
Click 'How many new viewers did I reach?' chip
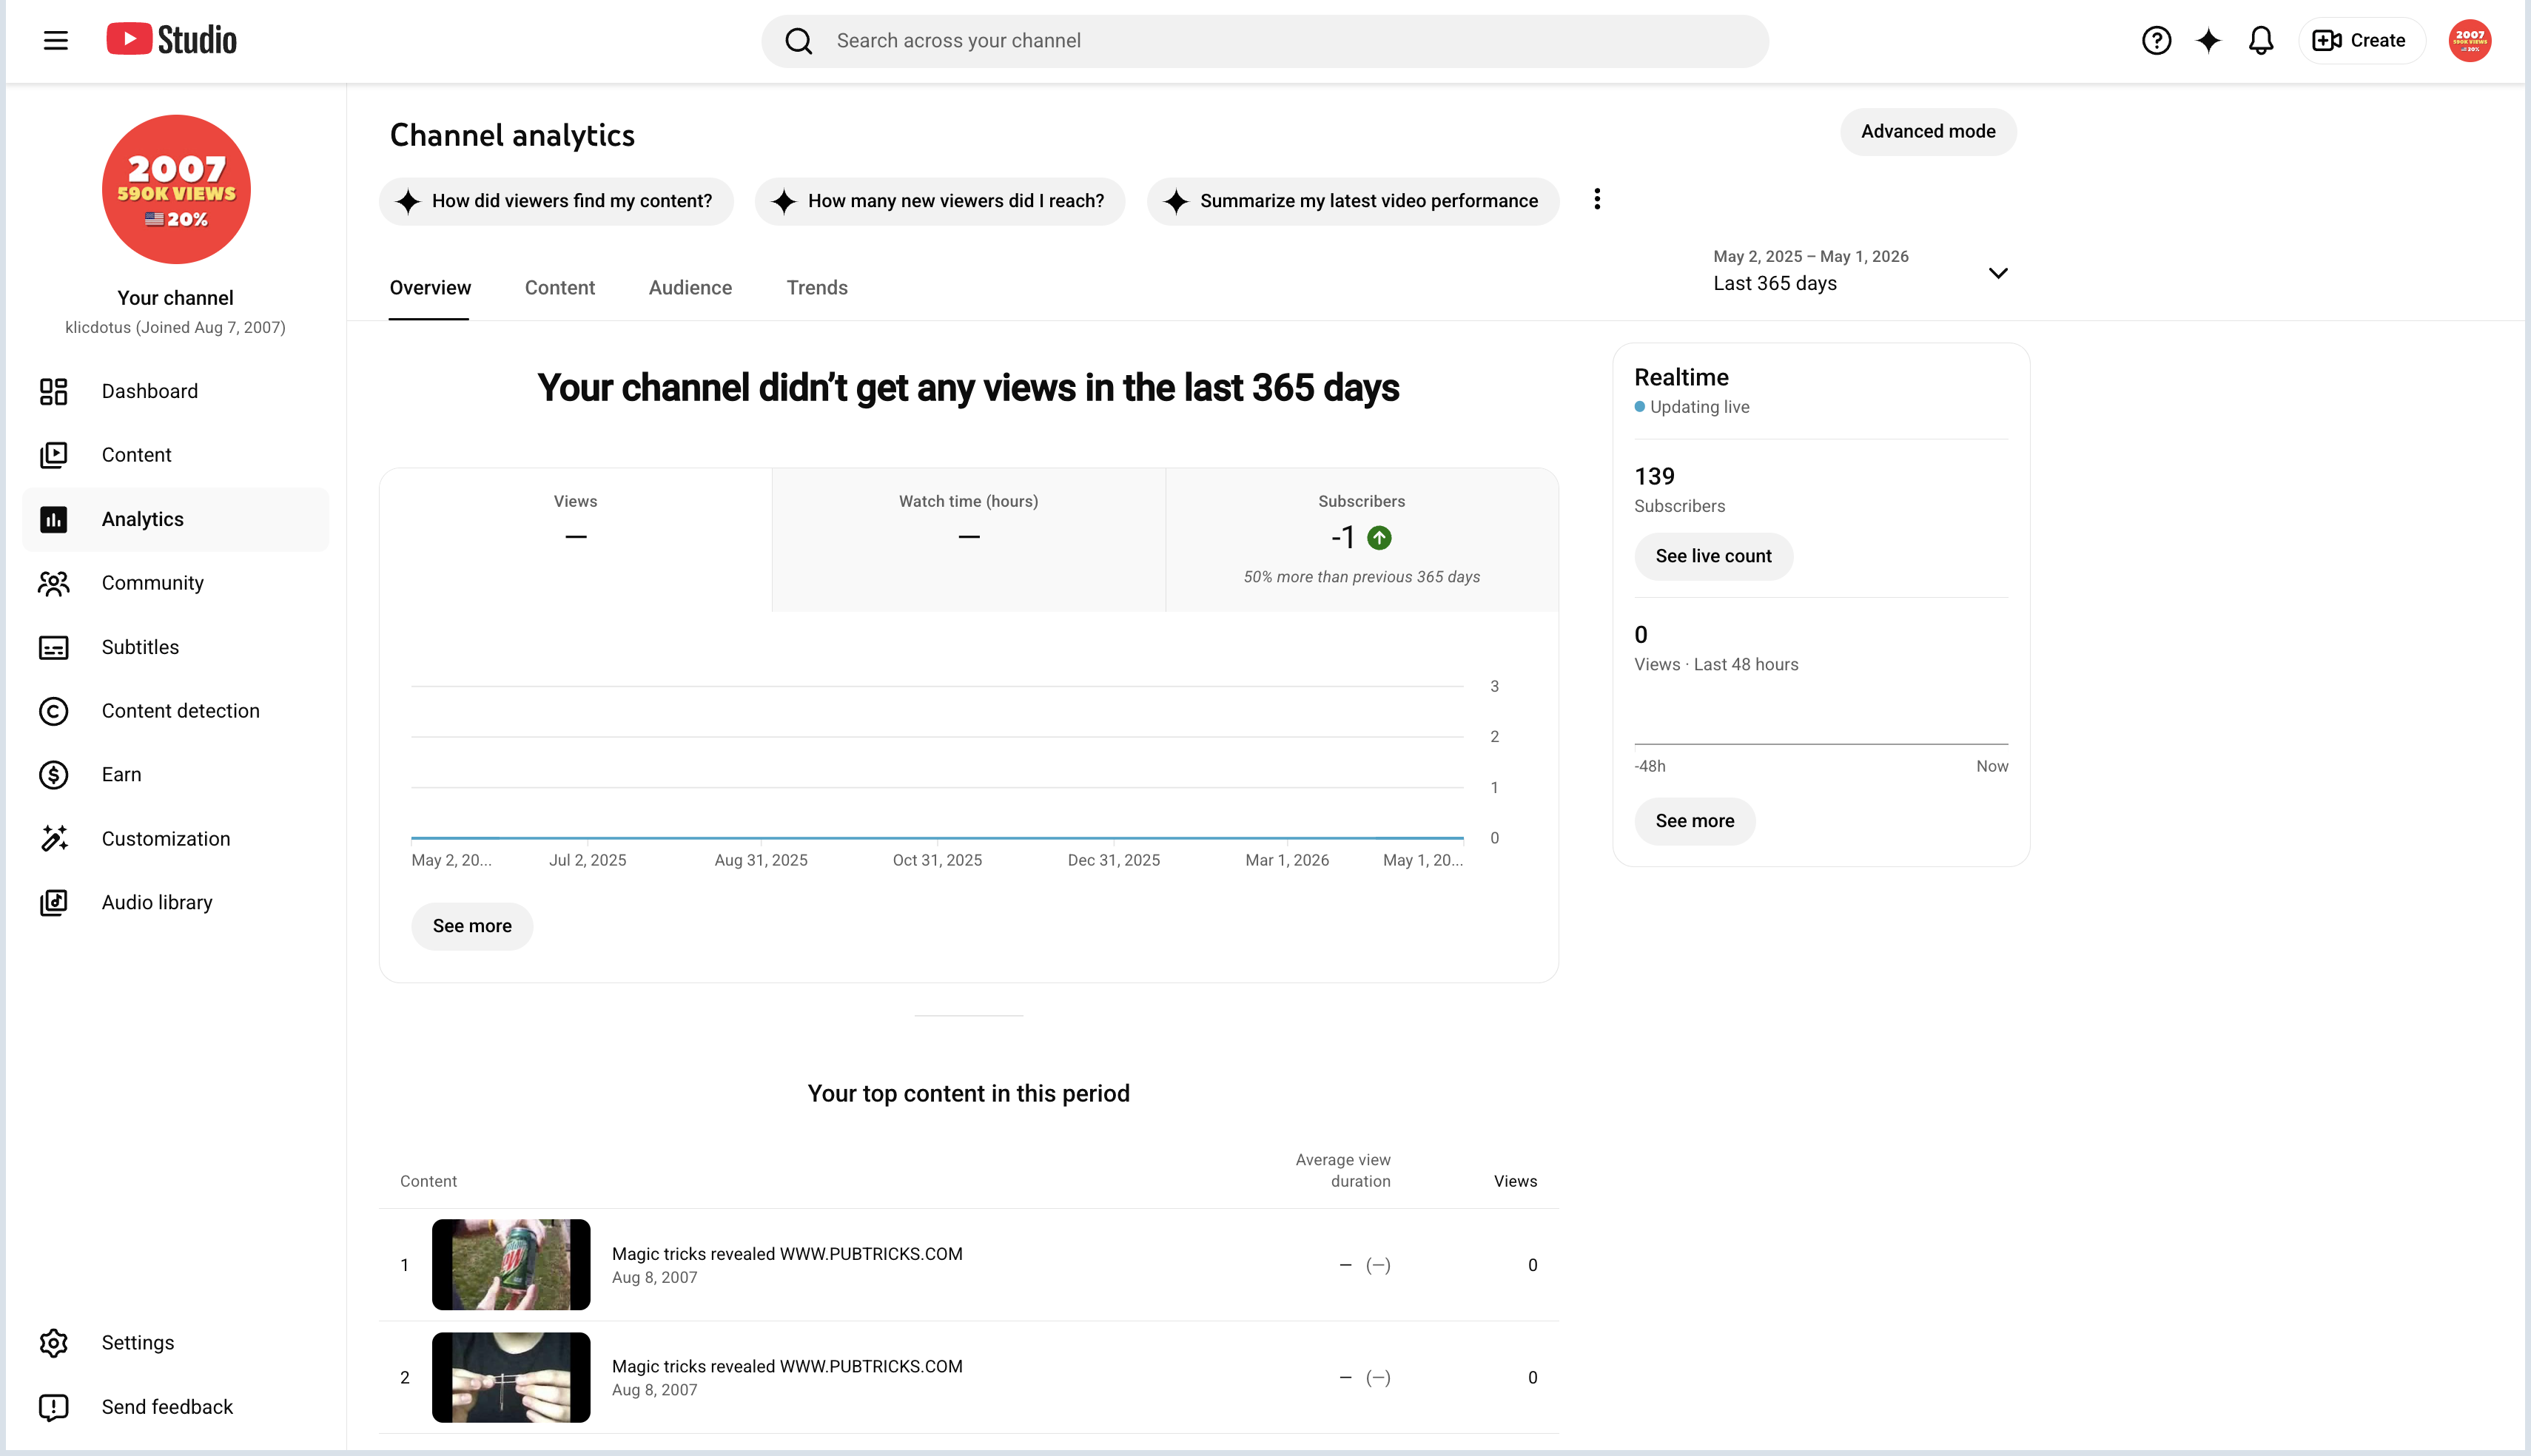[940, 201]
